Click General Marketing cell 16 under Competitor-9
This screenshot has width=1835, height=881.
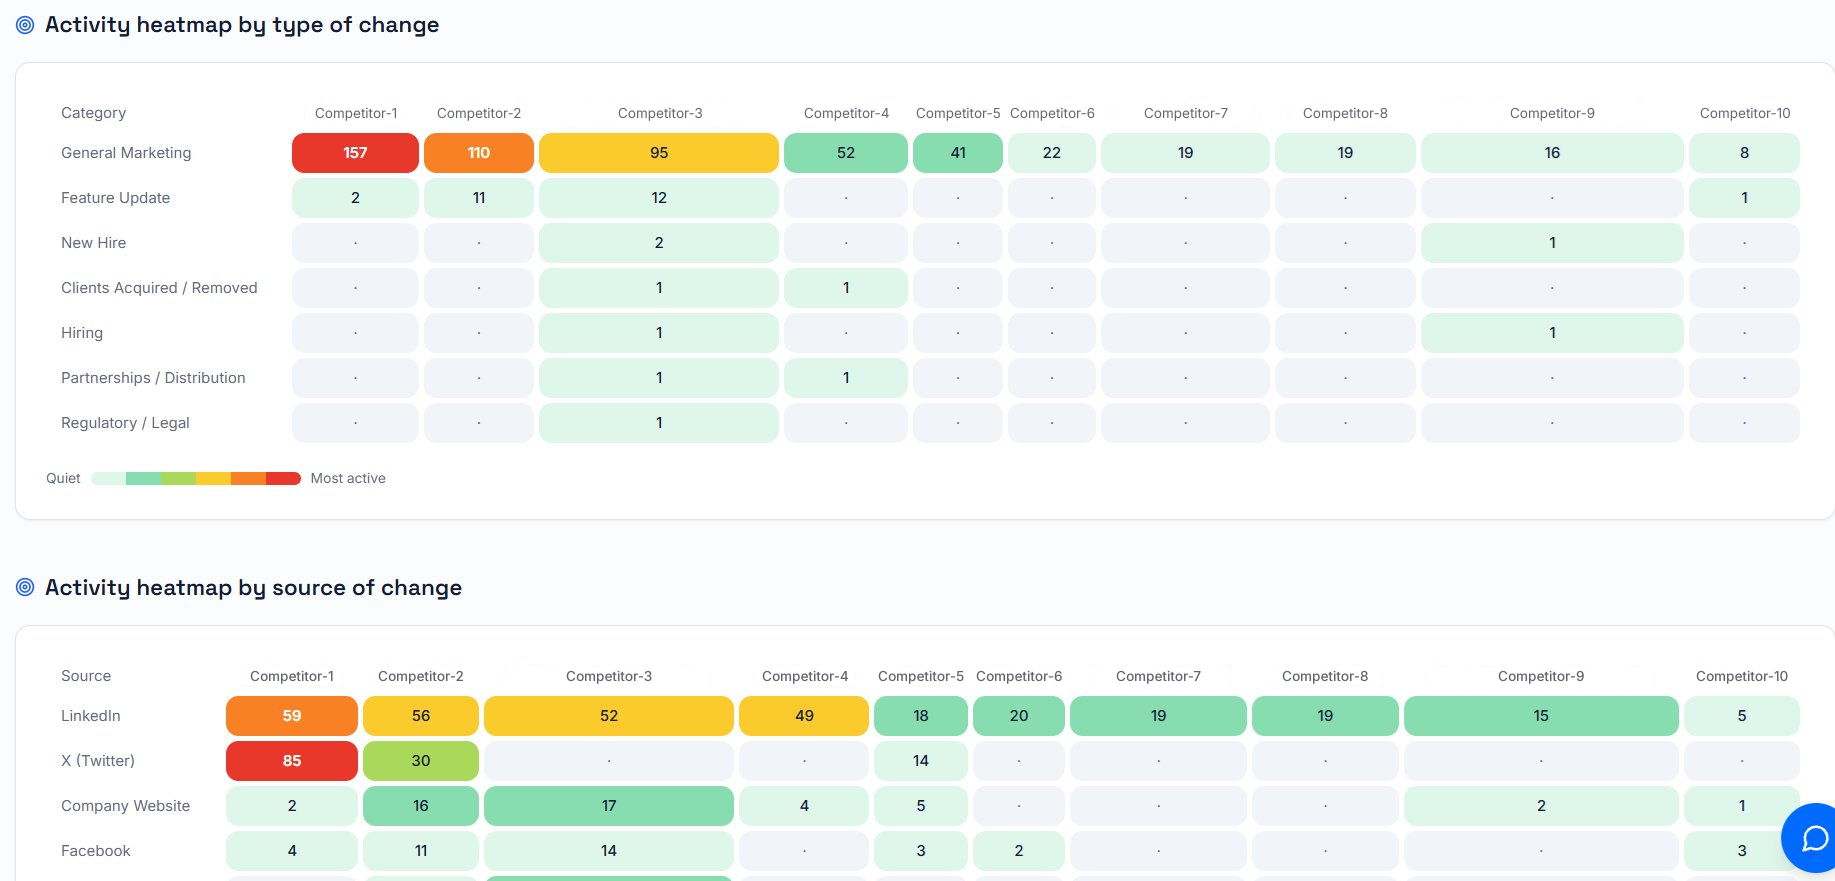(1552, 153)
